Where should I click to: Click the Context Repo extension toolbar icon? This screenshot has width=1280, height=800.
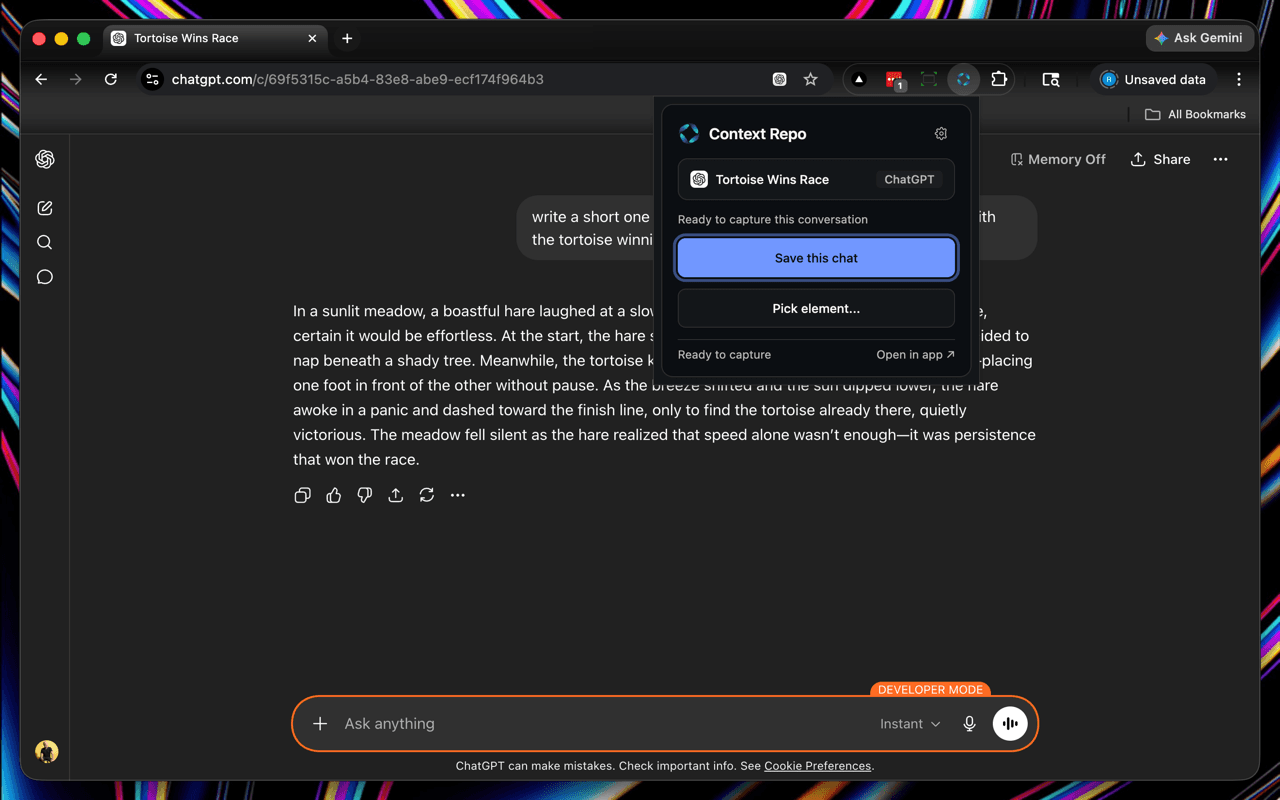click(x=963, y=79)
